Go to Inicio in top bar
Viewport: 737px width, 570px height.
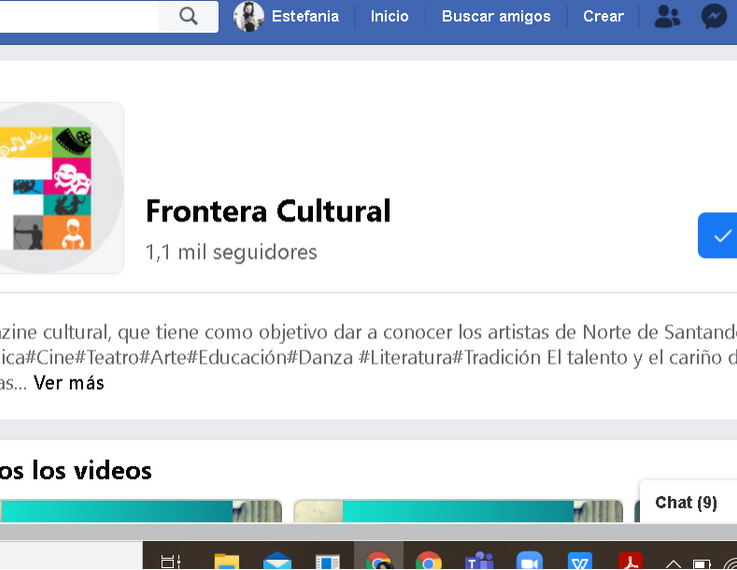click(x=389, y=16)
